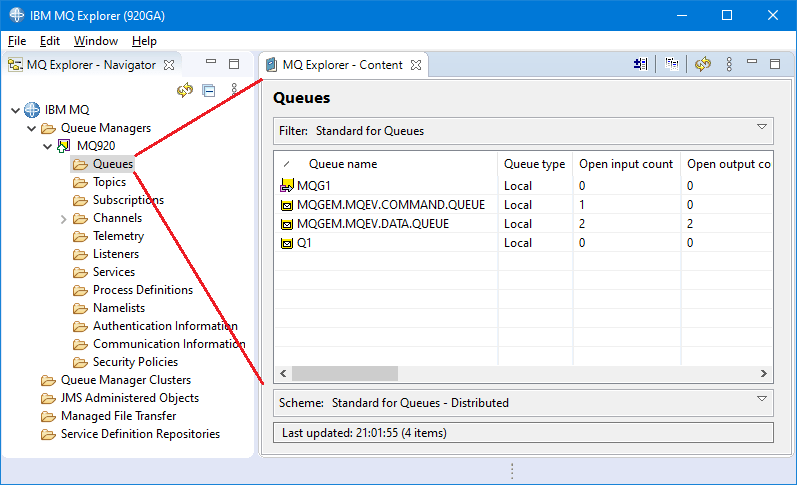This screenshot has width=797, height=485.
Task: Open the Edit menu
Action: 50,41
